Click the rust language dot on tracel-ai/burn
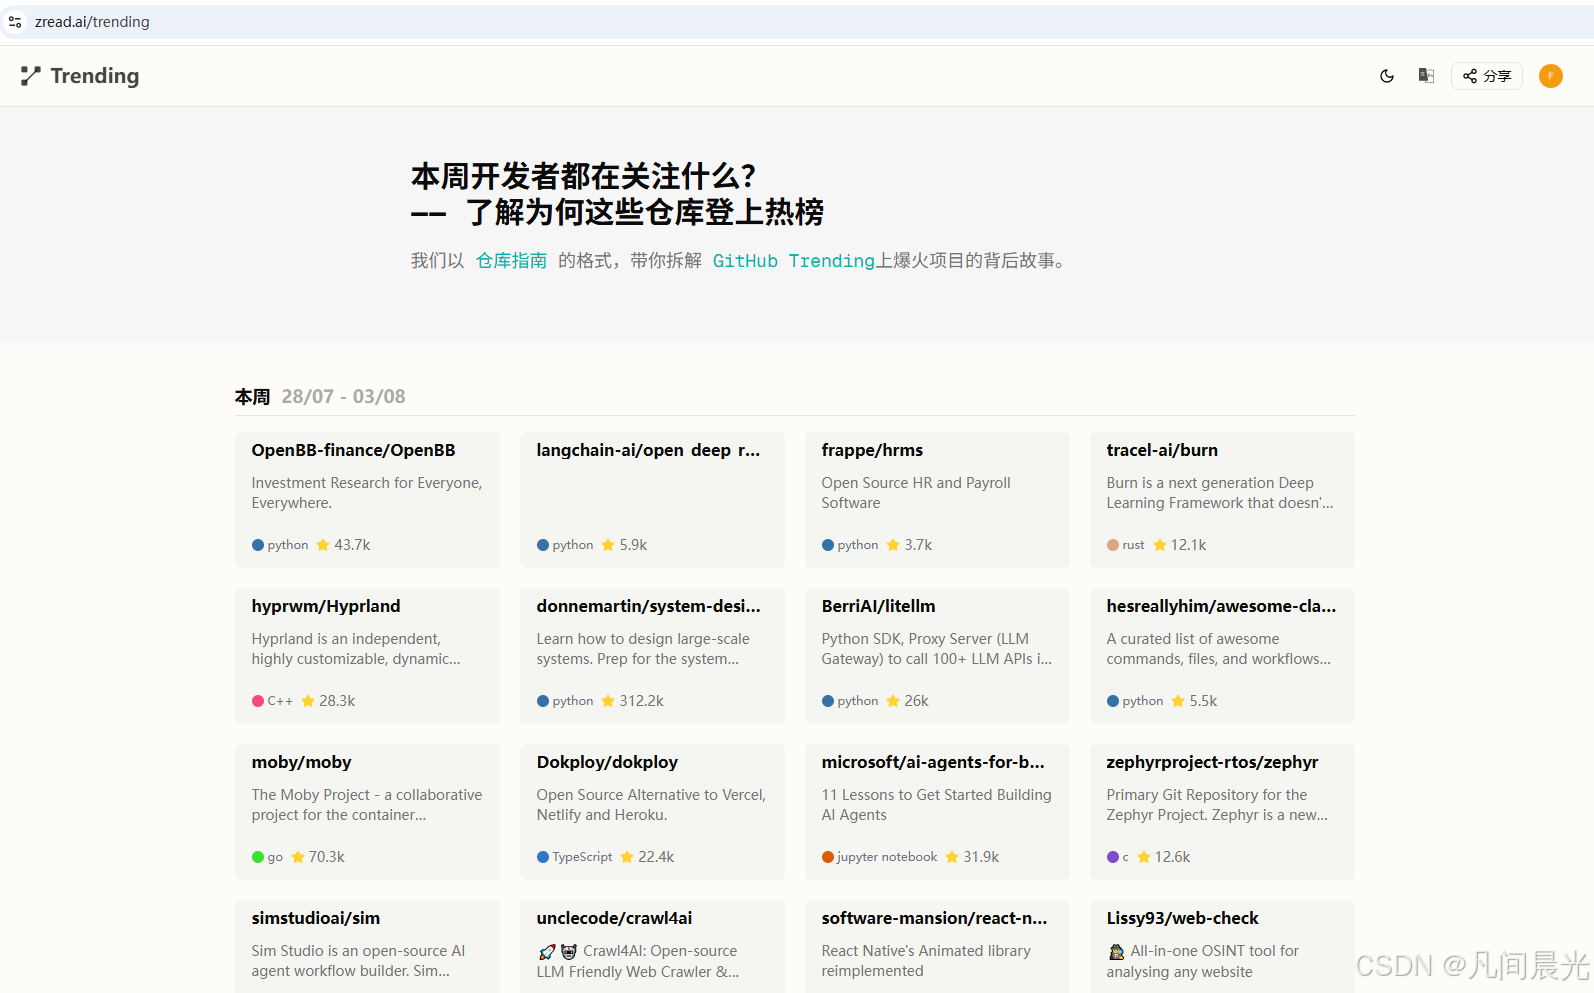This screenshot has height=993, width=1594. 1113,545
